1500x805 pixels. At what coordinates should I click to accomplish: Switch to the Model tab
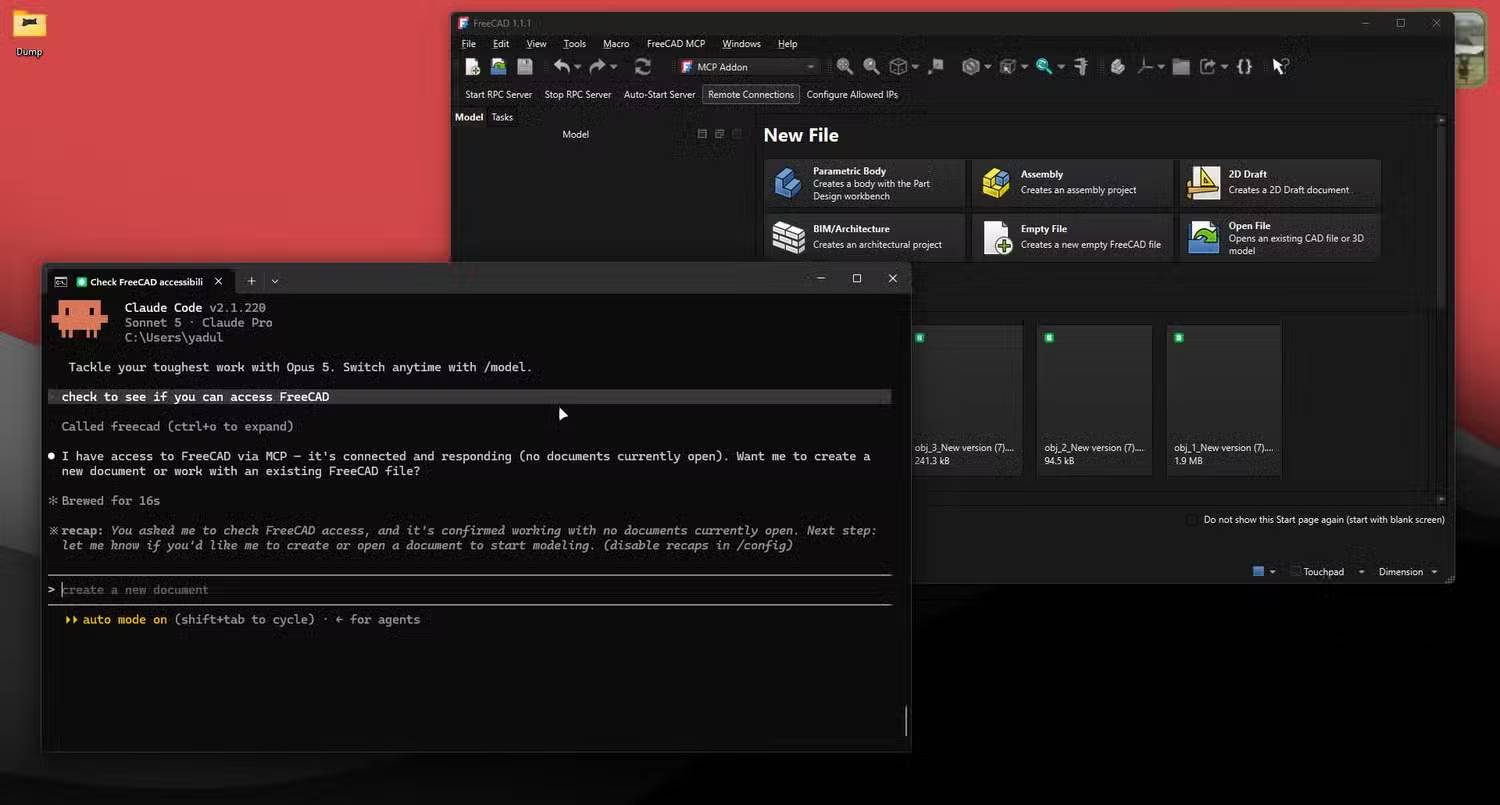469,117
